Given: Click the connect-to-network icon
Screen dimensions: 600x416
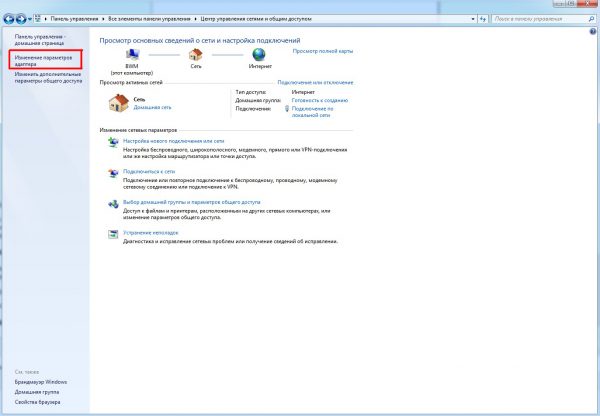Looking at the screenshot, I should (113, 173).
